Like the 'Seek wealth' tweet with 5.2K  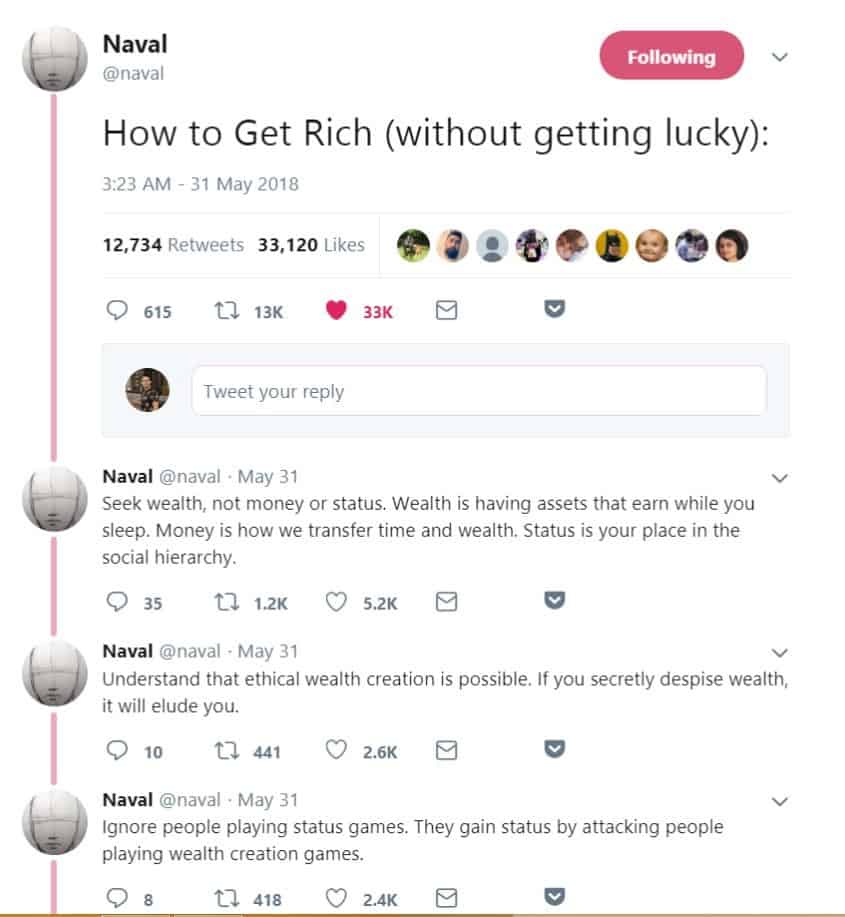336,601
